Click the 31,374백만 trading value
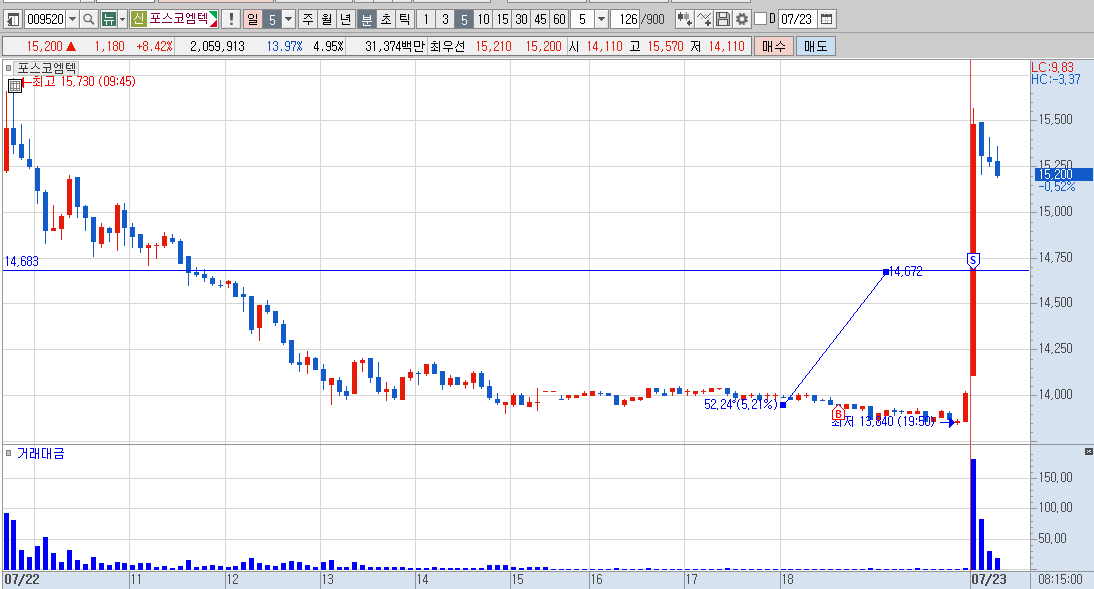1094x589 pixels. point(394,46)
